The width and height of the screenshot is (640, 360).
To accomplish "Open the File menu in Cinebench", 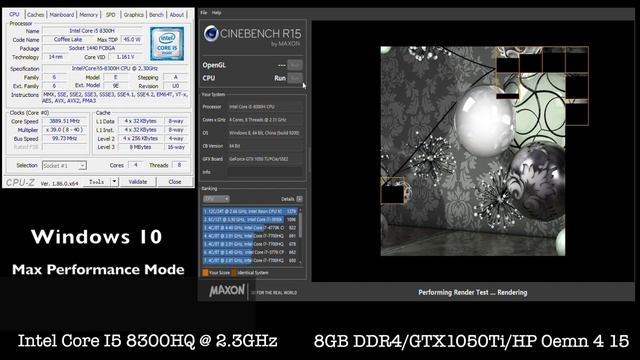I will tap(204, 13).
